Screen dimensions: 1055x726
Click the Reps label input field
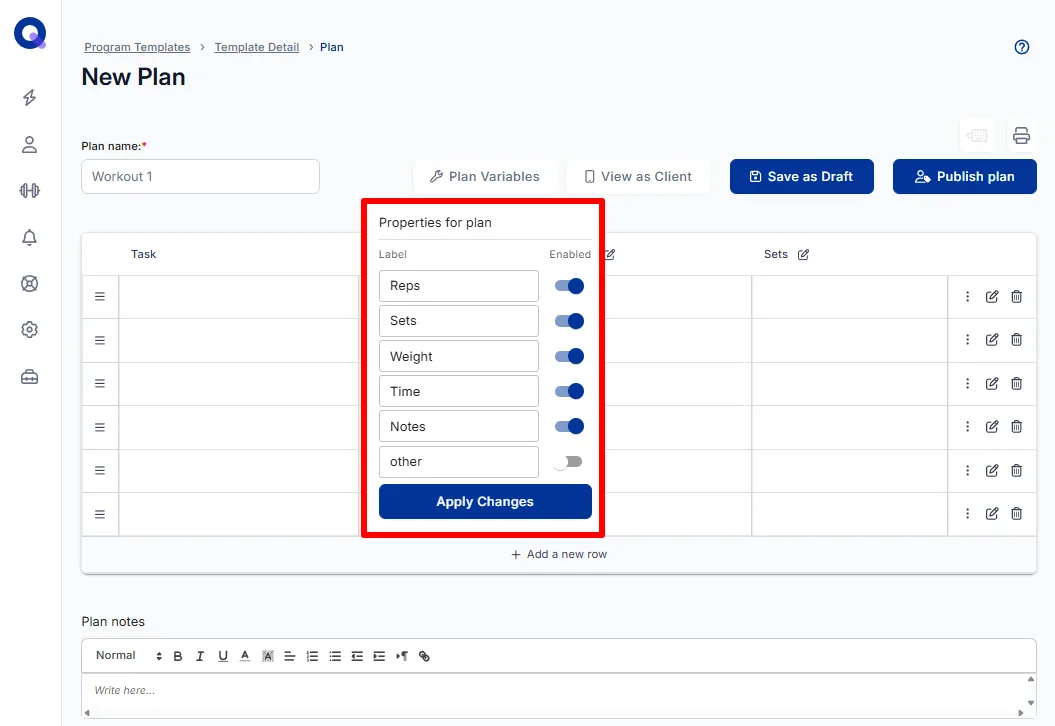[x=459, y=286]
